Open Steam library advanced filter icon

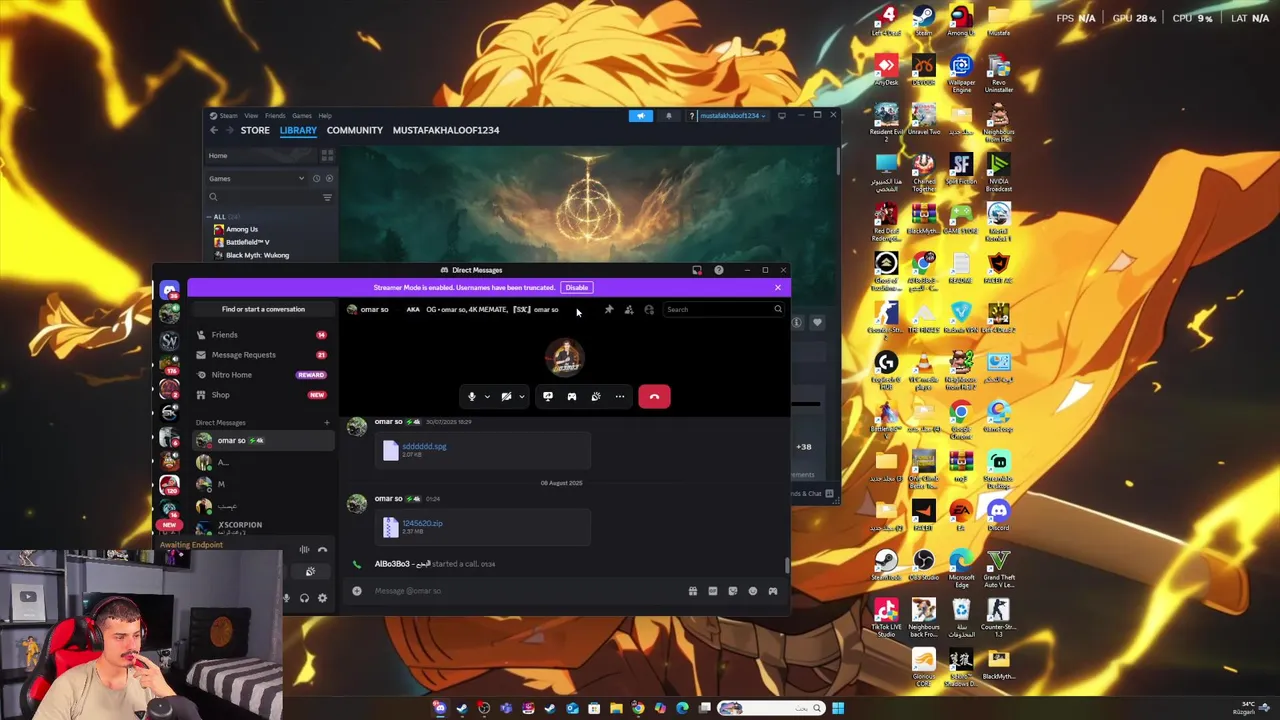[x=327, y=198]
